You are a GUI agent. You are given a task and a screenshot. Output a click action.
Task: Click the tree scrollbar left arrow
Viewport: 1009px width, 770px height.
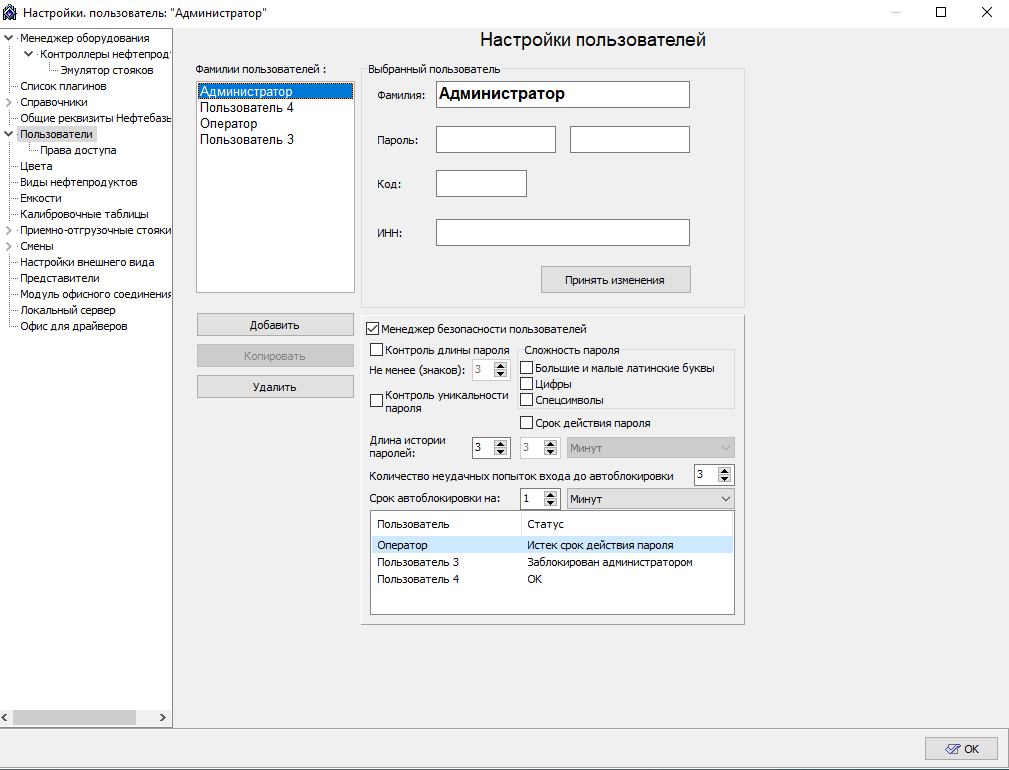5,717
